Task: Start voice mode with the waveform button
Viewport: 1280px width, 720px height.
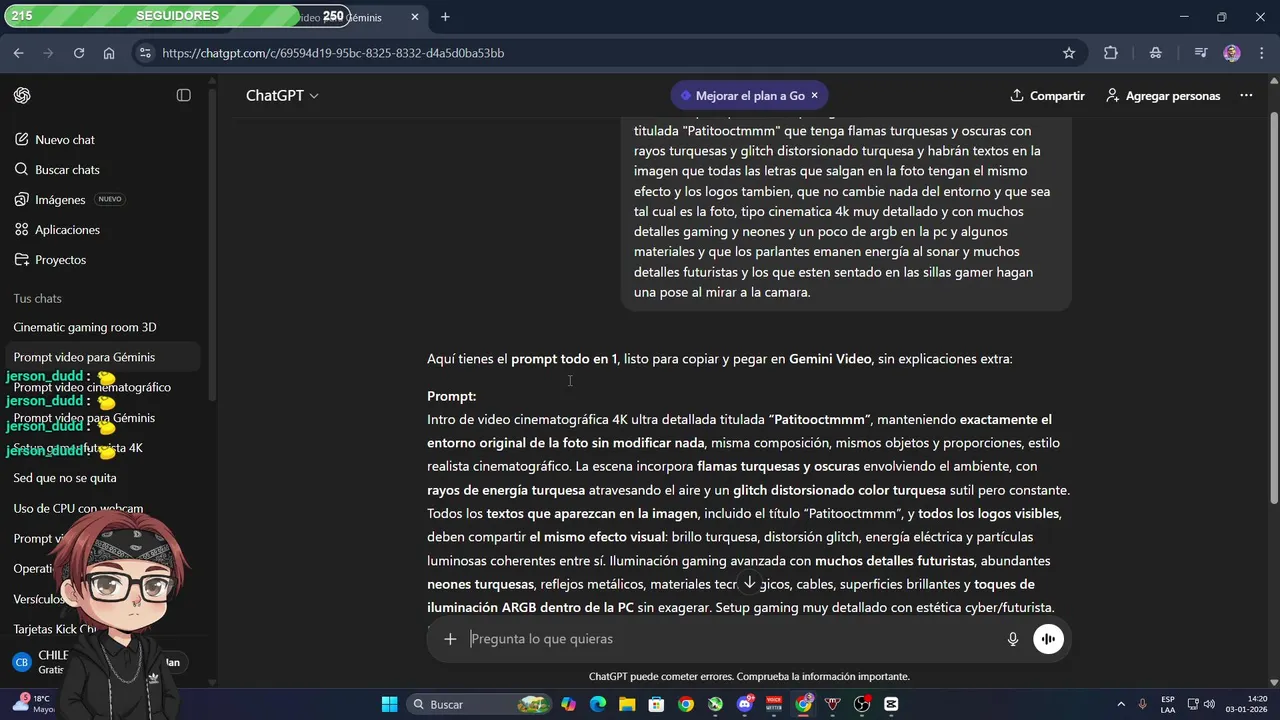Action: coord(1048,639)
